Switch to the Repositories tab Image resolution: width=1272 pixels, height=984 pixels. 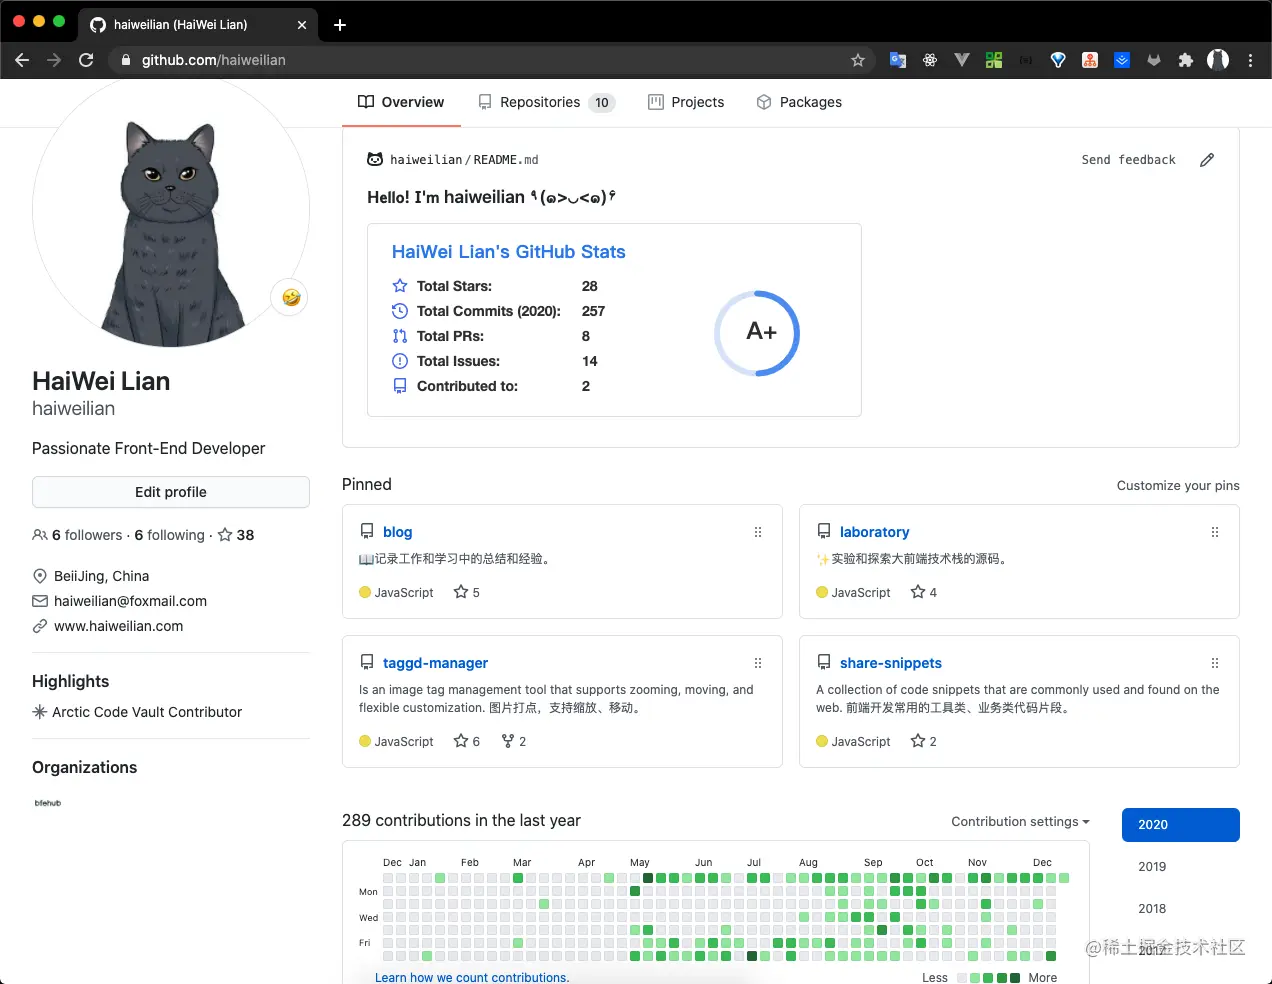pyautogui.click(x=540, y=102)
